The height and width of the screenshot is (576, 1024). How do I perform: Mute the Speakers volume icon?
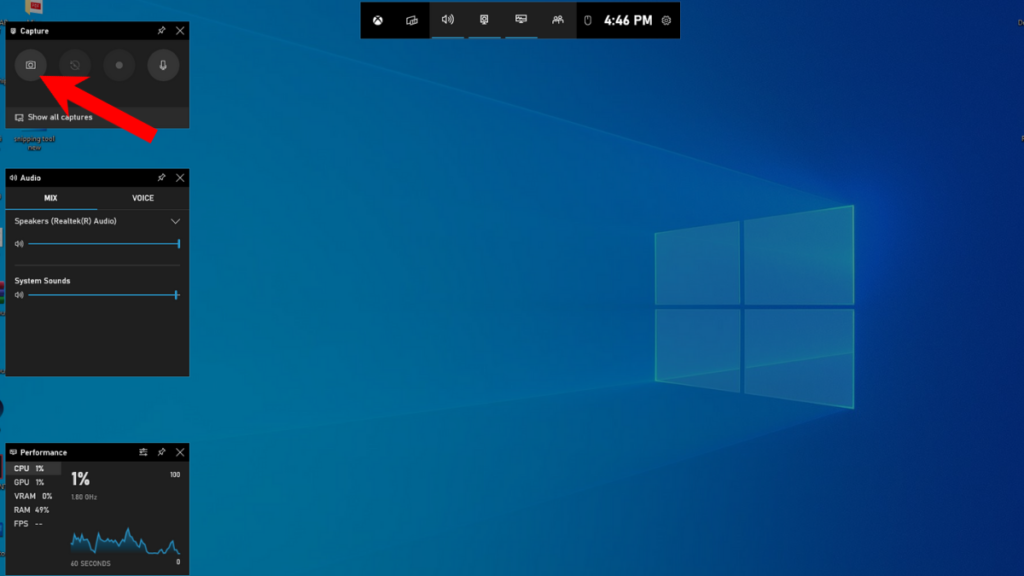tap(20, 244)
